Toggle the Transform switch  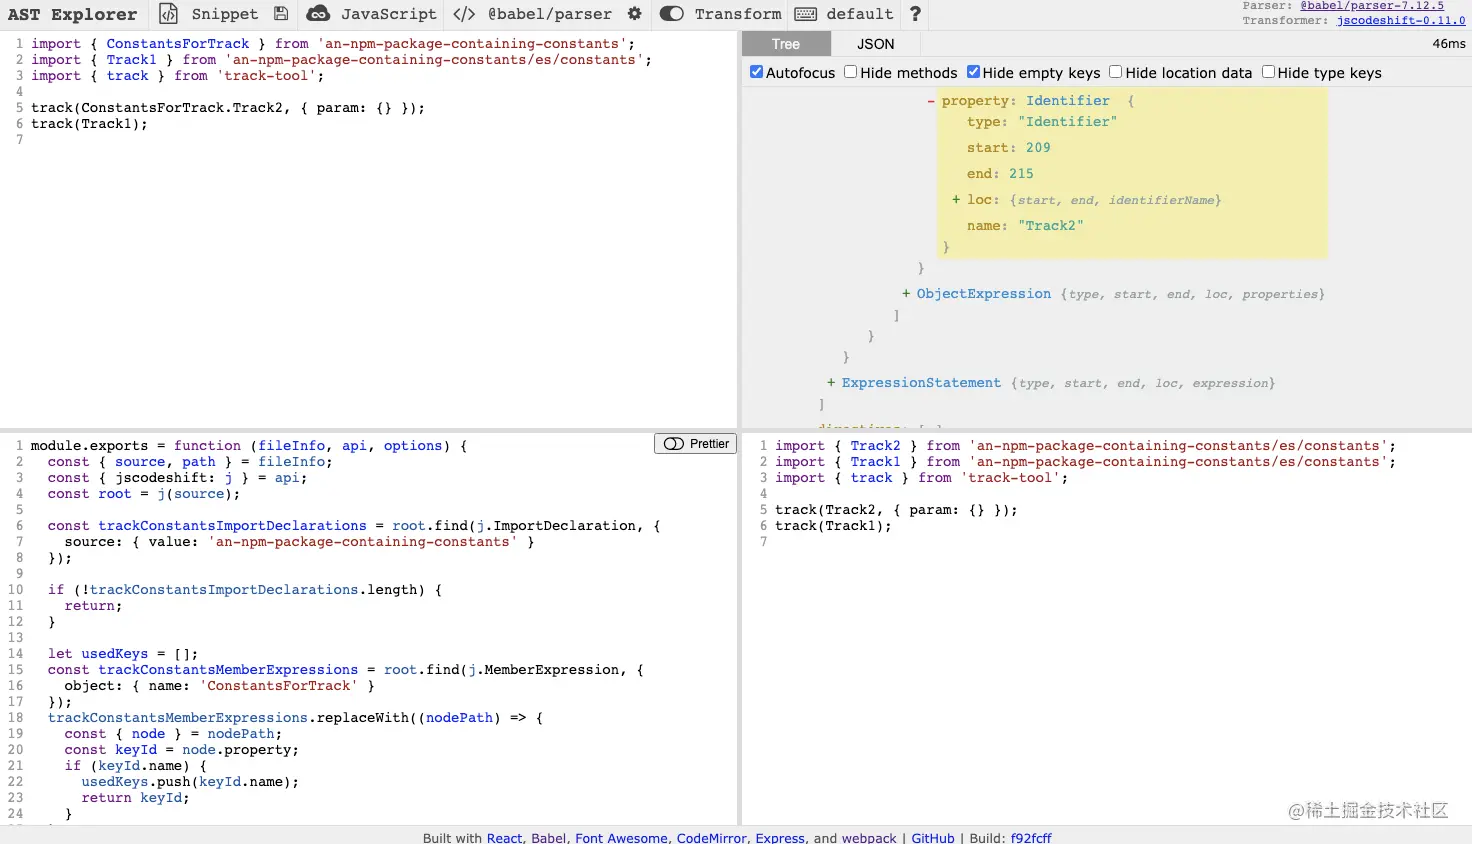click(x=672, y=14)
